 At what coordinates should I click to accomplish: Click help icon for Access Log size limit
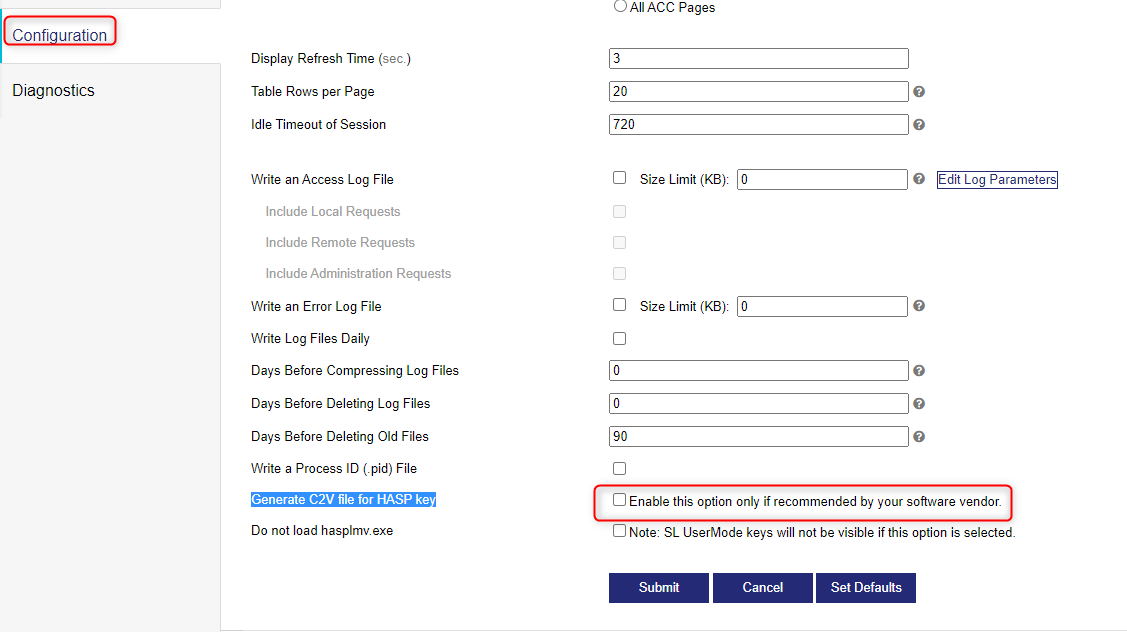[919, 180]
